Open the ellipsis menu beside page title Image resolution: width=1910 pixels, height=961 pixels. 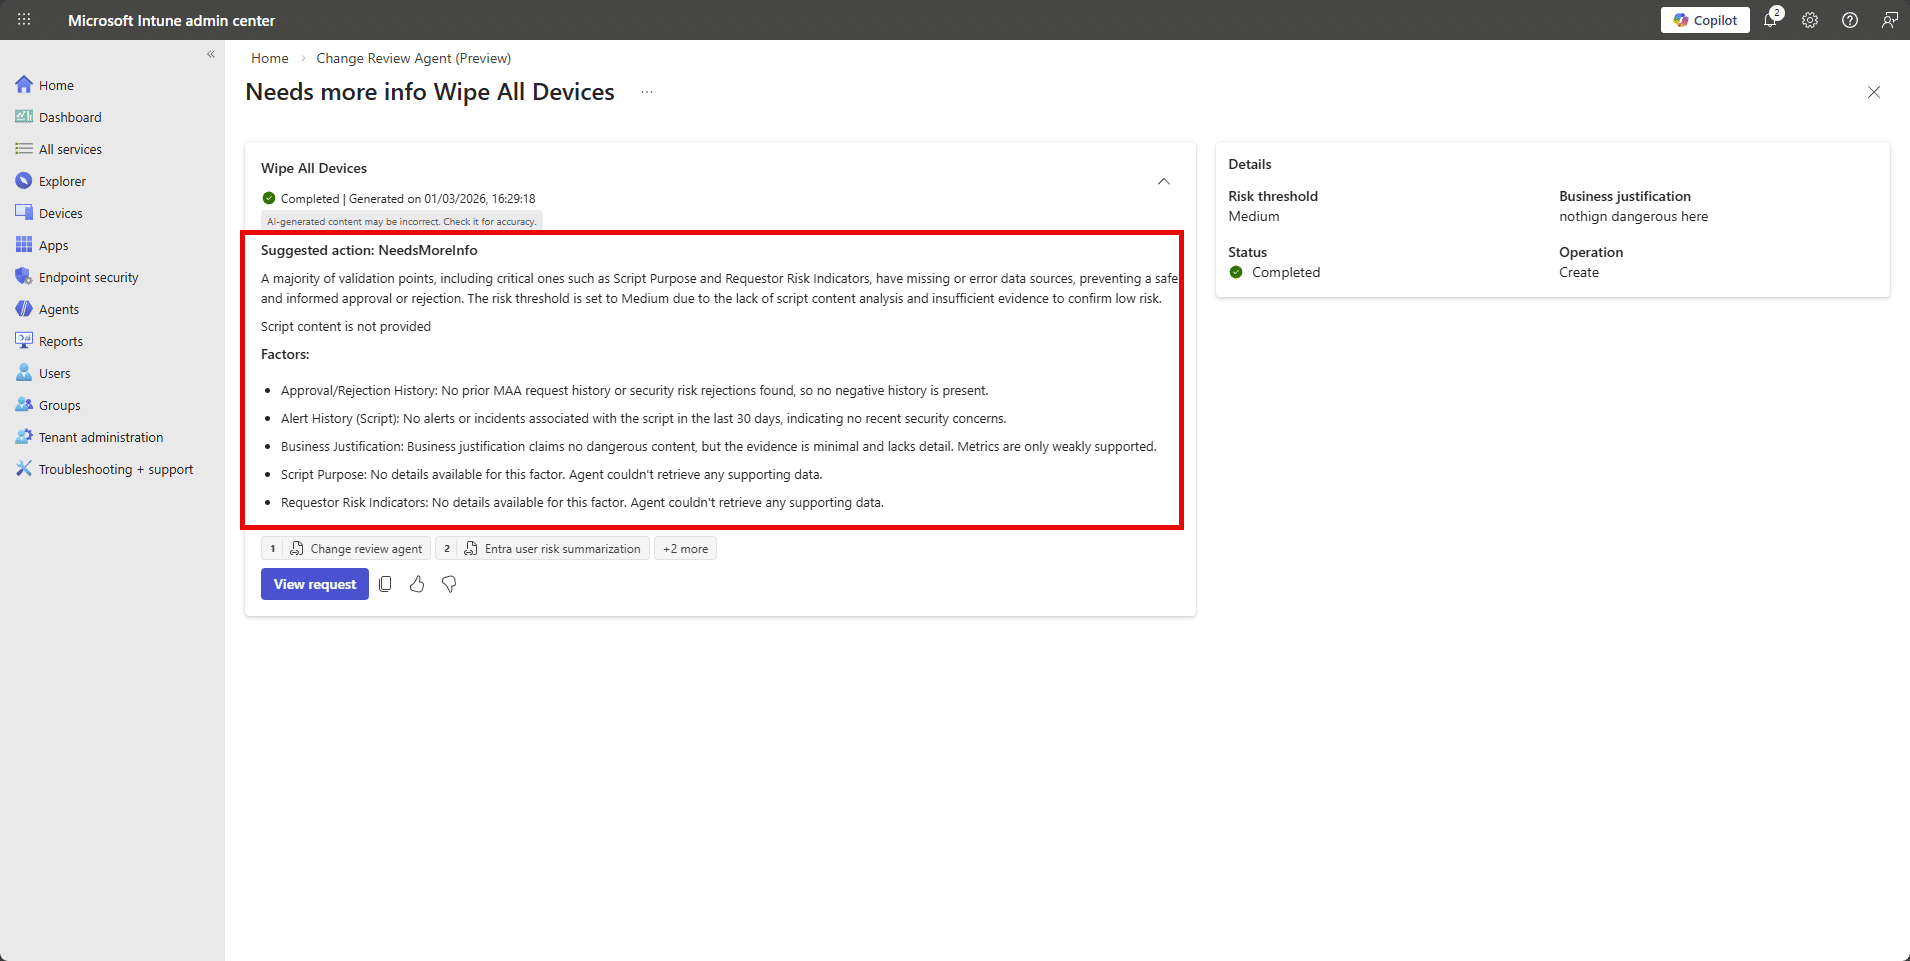(x=647, y=92)
